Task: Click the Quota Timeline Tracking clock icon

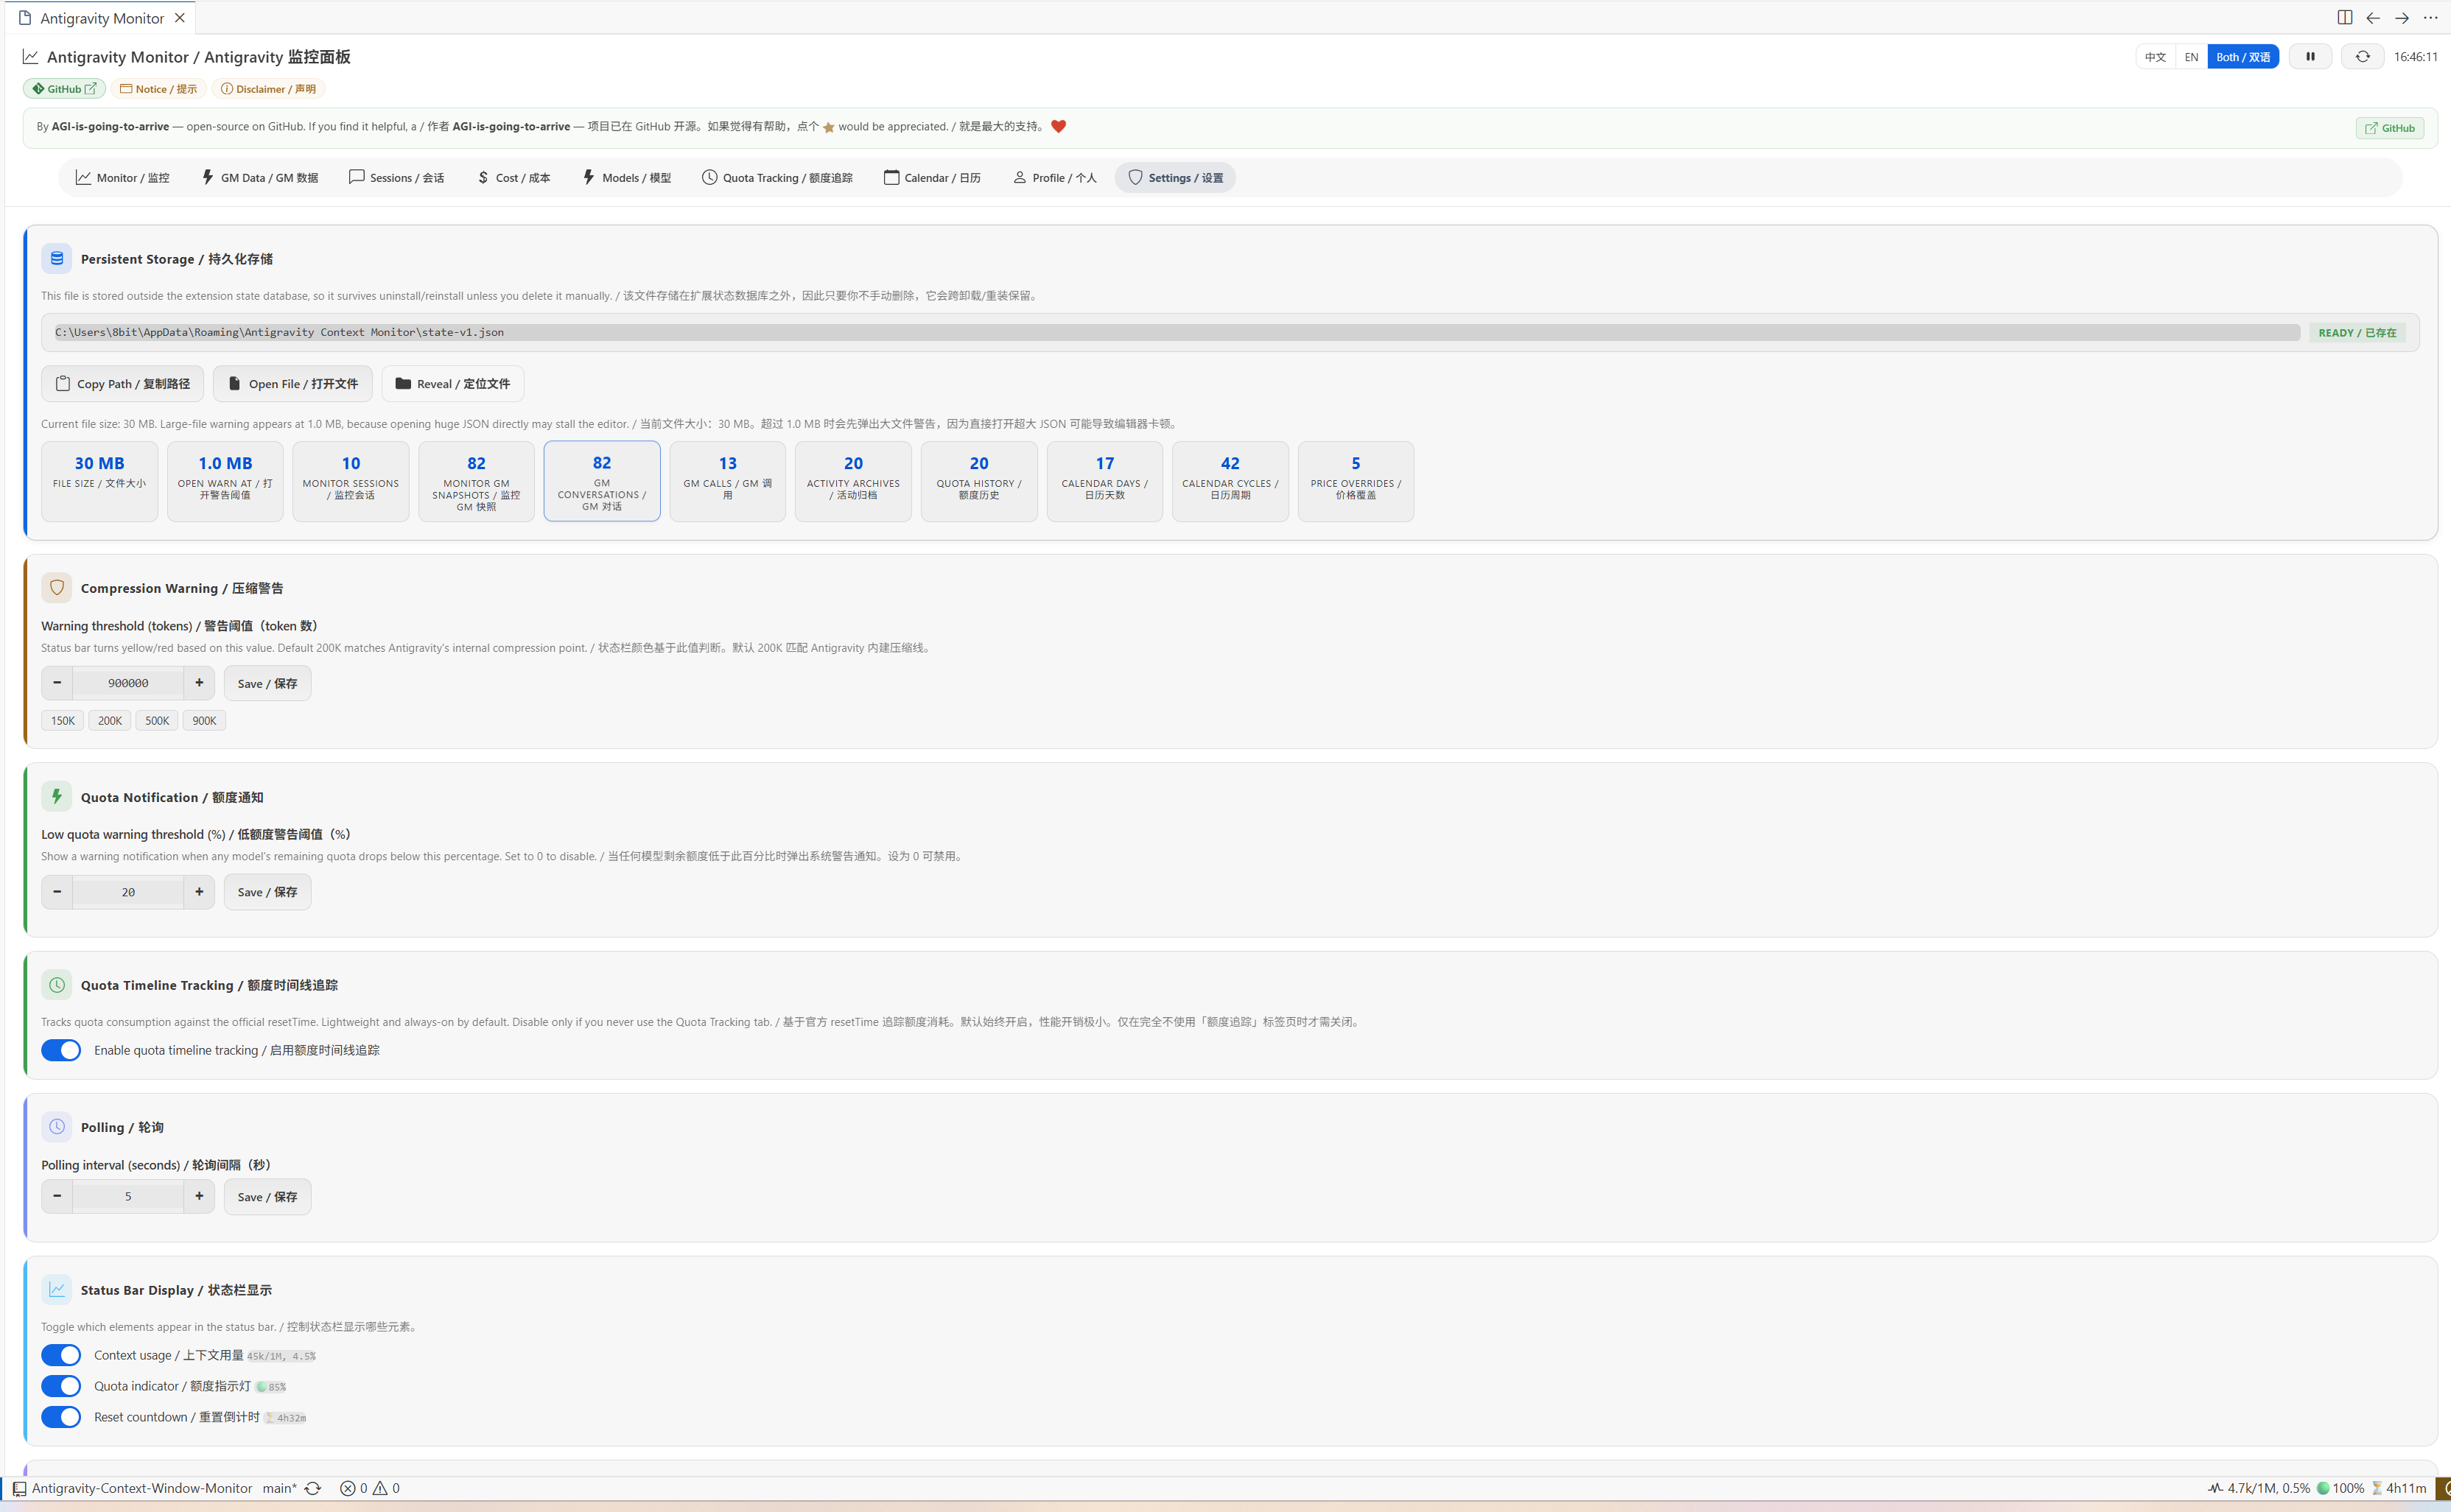Action: [57, 985]
